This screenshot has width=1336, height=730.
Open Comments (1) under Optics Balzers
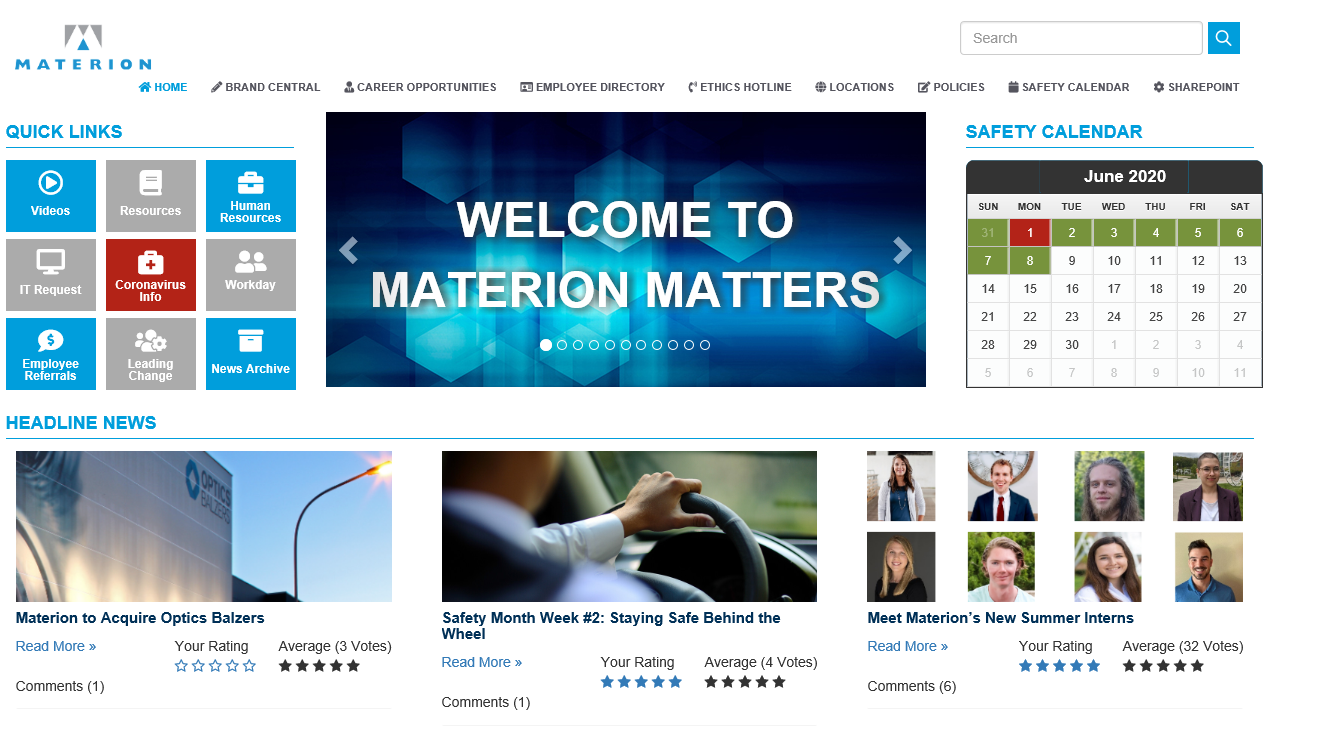click(60, 686)
